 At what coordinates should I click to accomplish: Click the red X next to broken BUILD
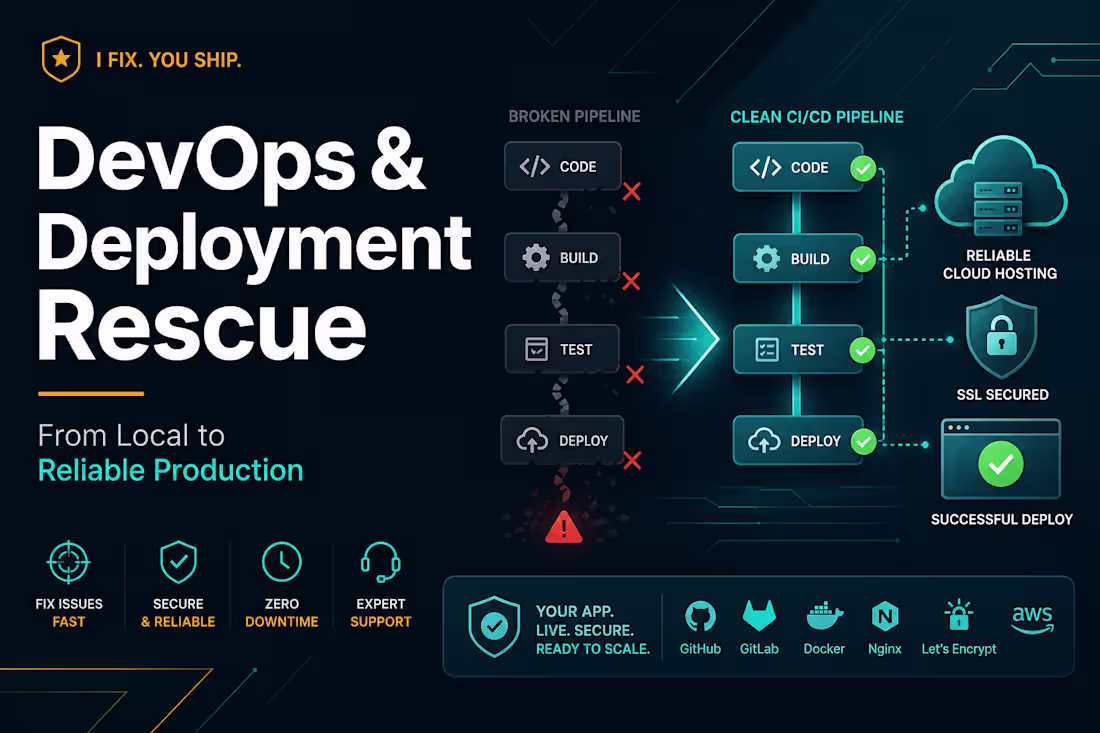(631, 281)
